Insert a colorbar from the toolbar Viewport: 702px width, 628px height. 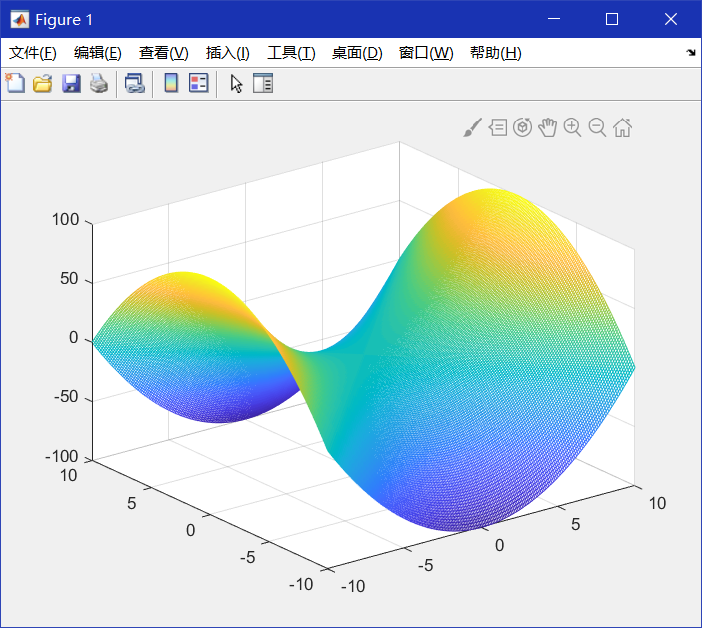pyautogui.click(x=171, y=83)
